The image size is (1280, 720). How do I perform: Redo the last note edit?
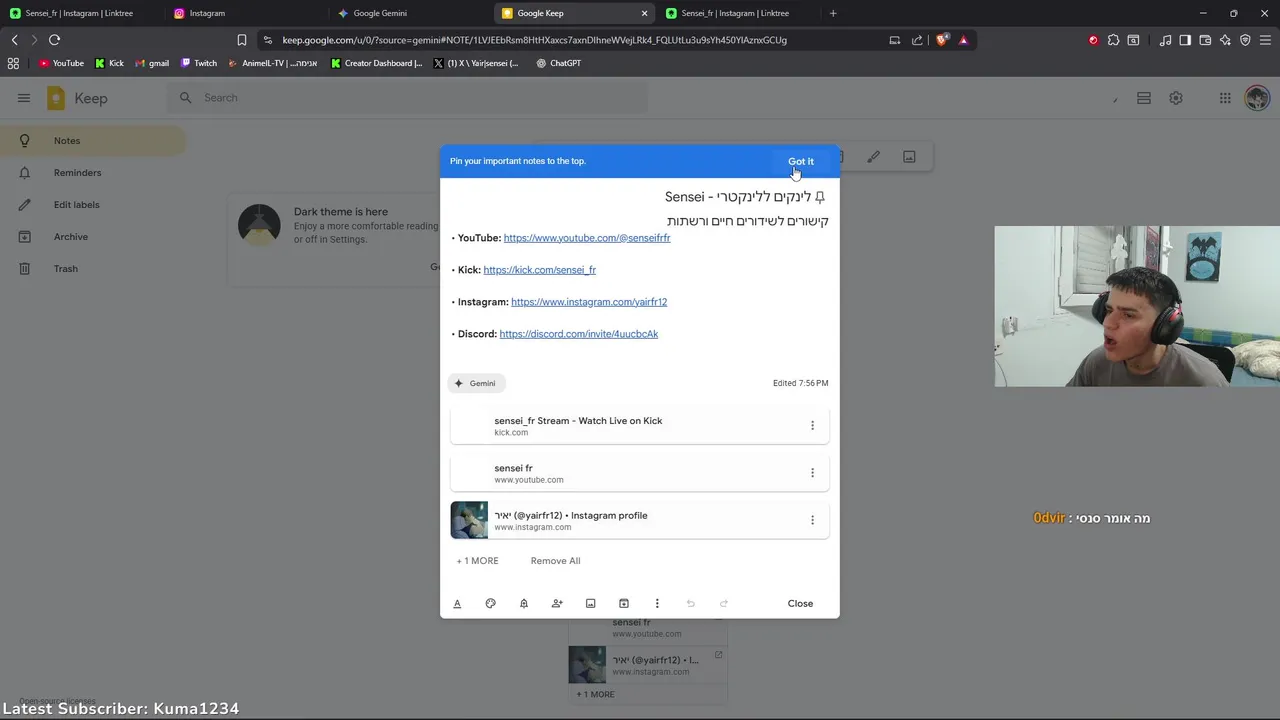point(724,603)
